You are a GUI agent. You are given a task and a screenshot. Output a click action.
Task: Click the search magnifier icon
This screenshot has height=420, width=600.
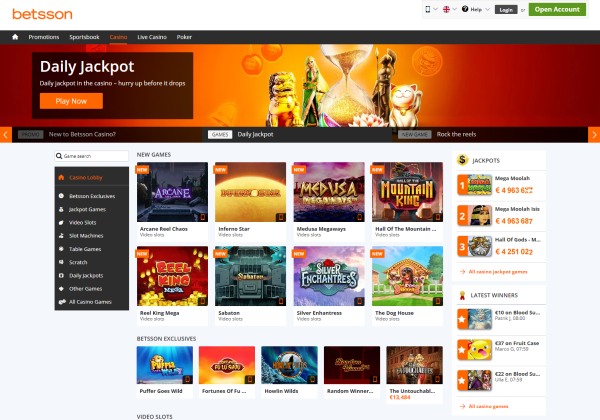tap(59, 156)
